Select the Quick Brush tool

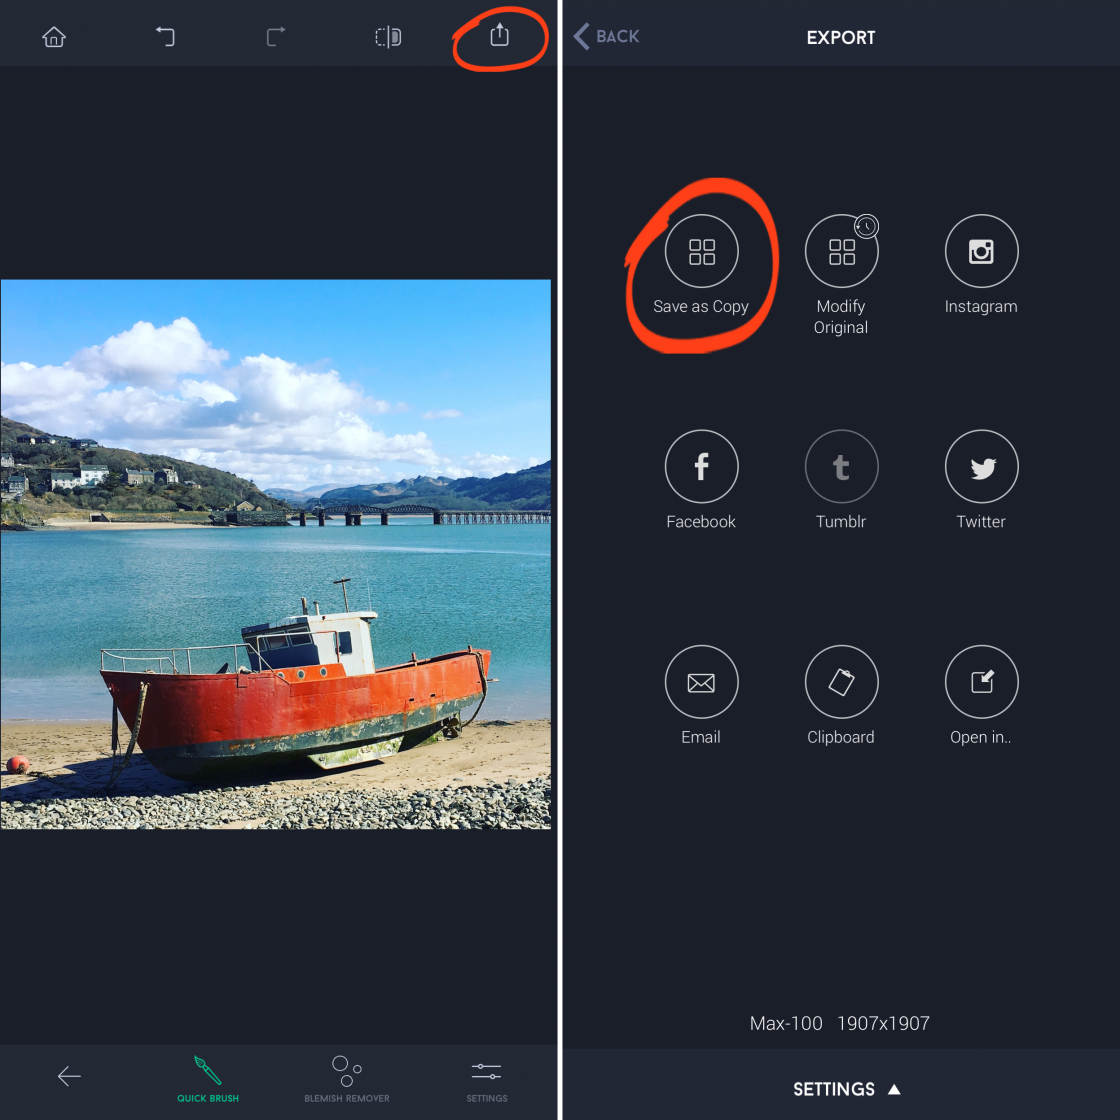click(x=208, y=1079)
